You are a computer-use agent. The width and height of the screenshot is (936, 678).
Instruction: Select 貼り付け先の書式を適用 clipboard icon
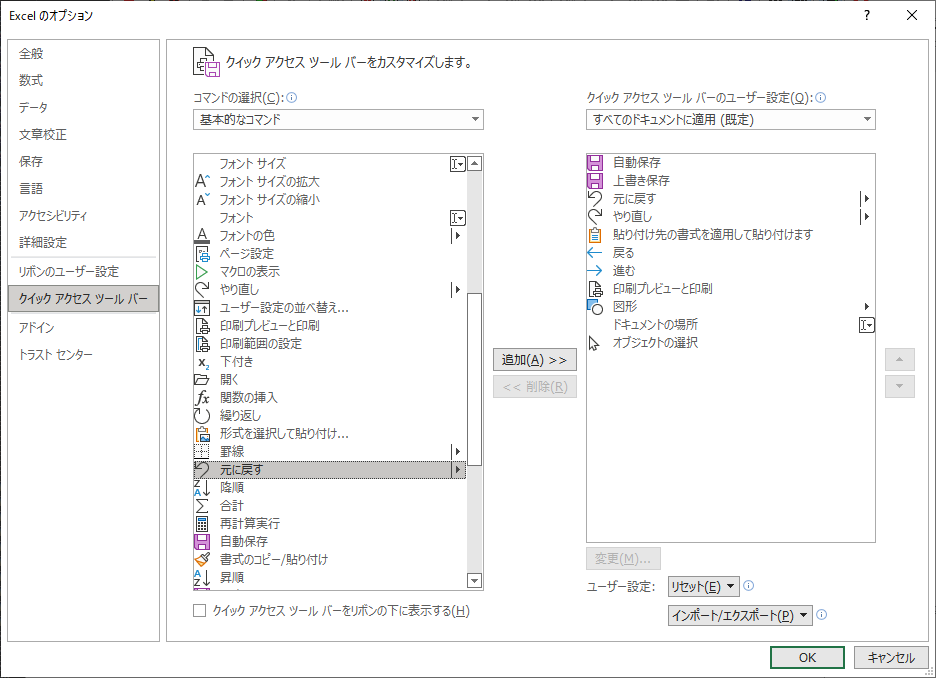[x=595, y=235]
